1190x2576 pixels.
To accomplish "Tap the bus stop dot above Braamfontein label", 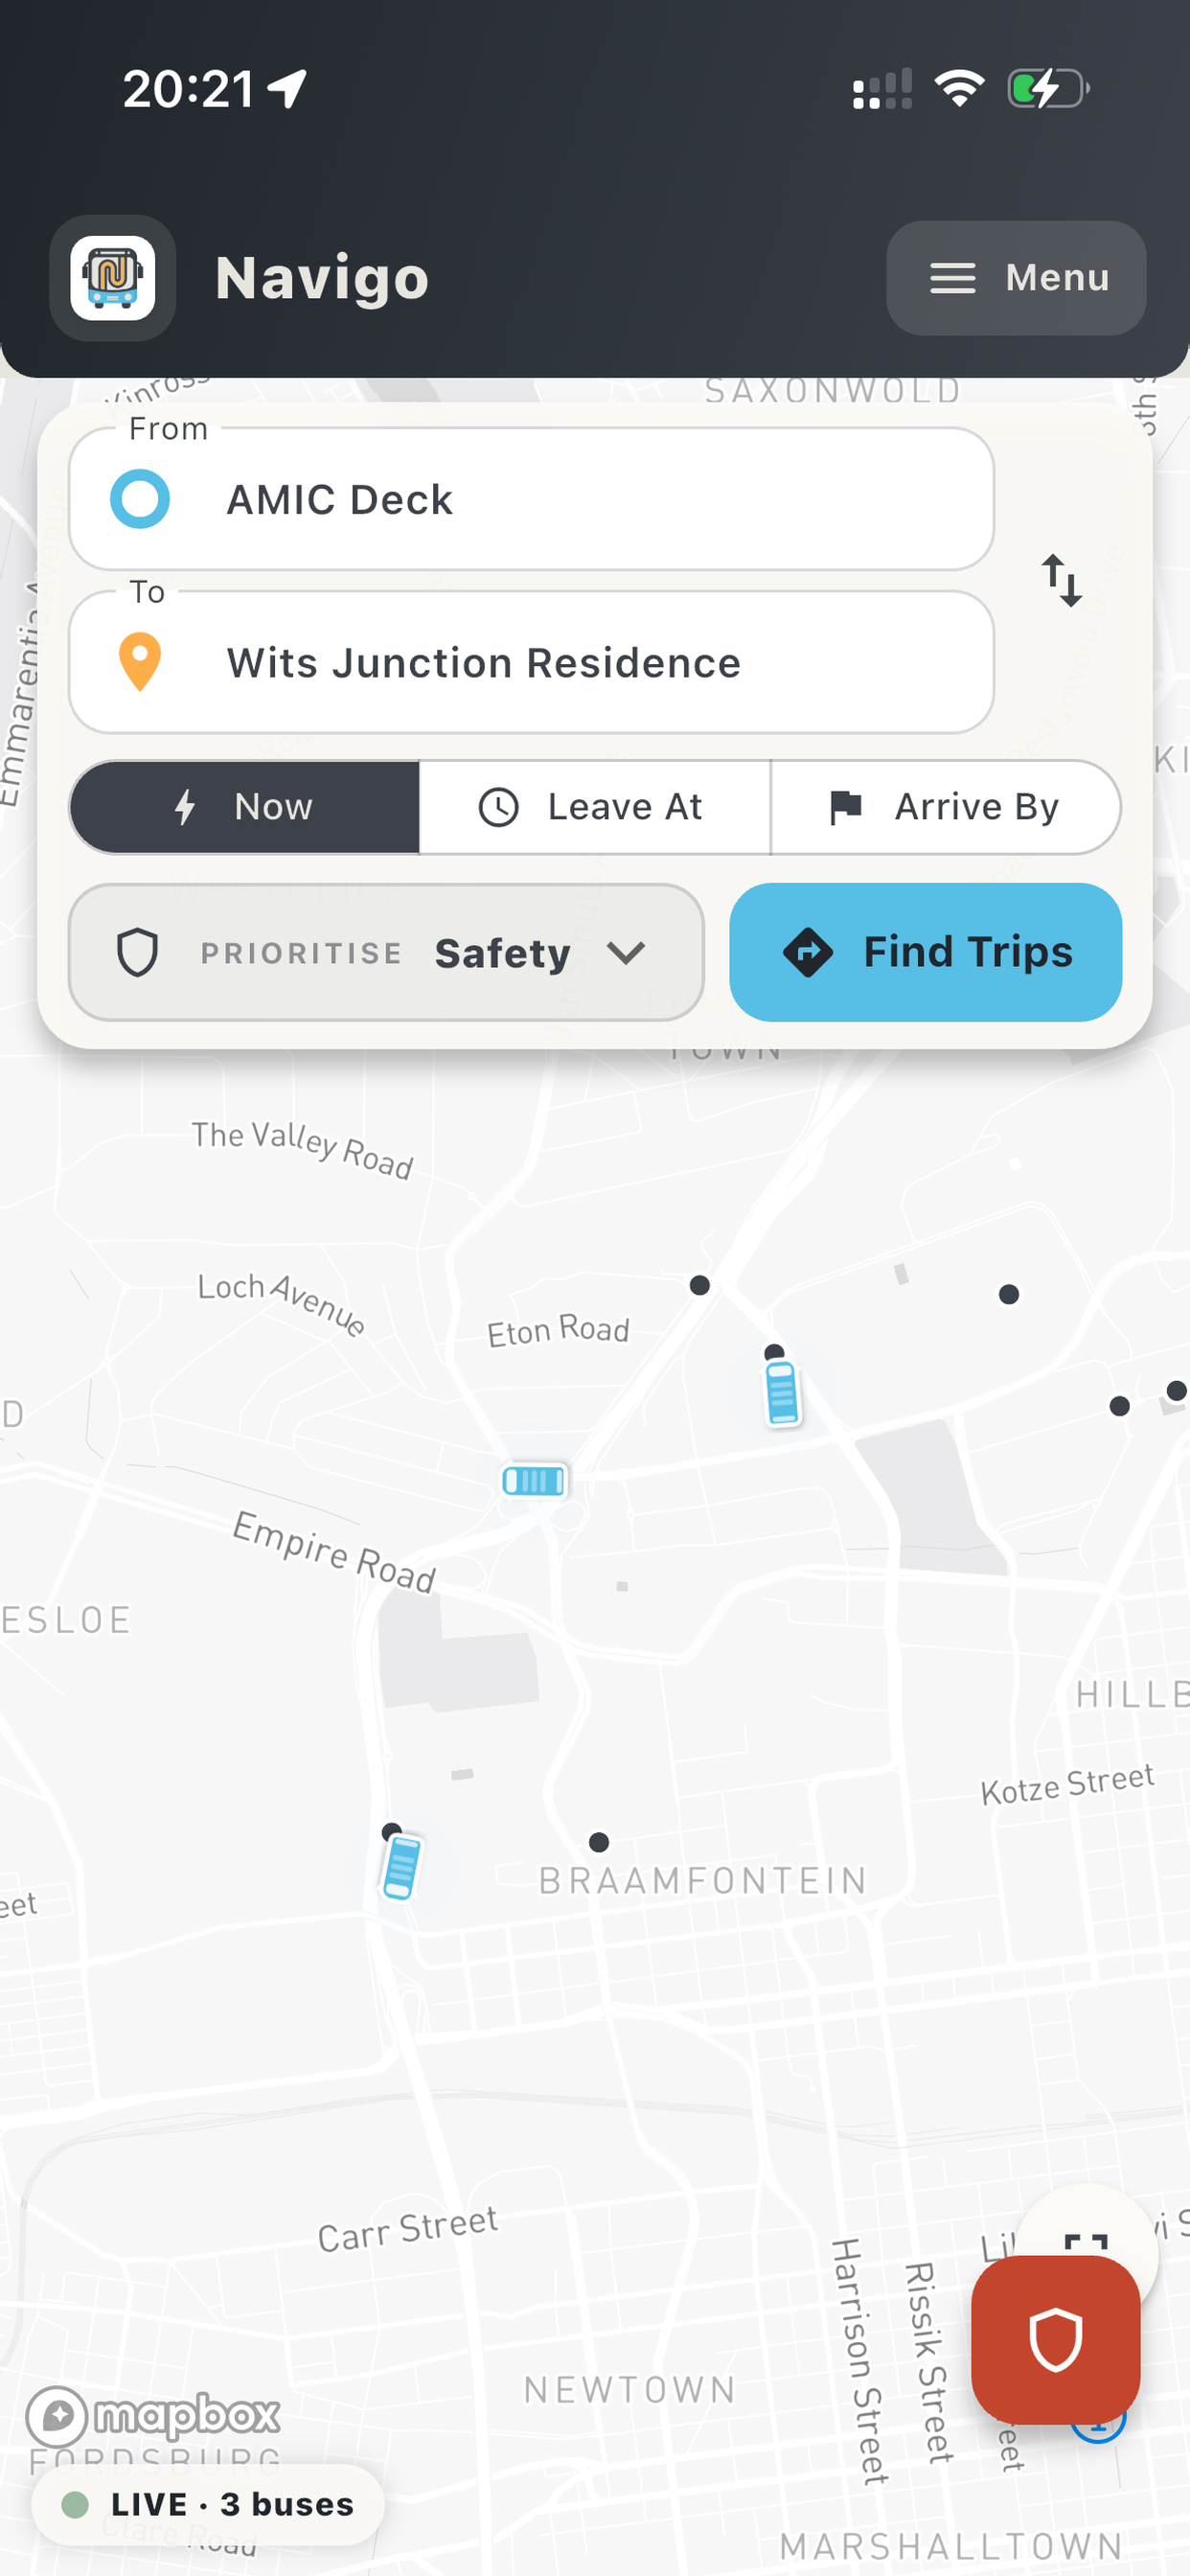I will pyautogui.click(x=599, y=1842).
